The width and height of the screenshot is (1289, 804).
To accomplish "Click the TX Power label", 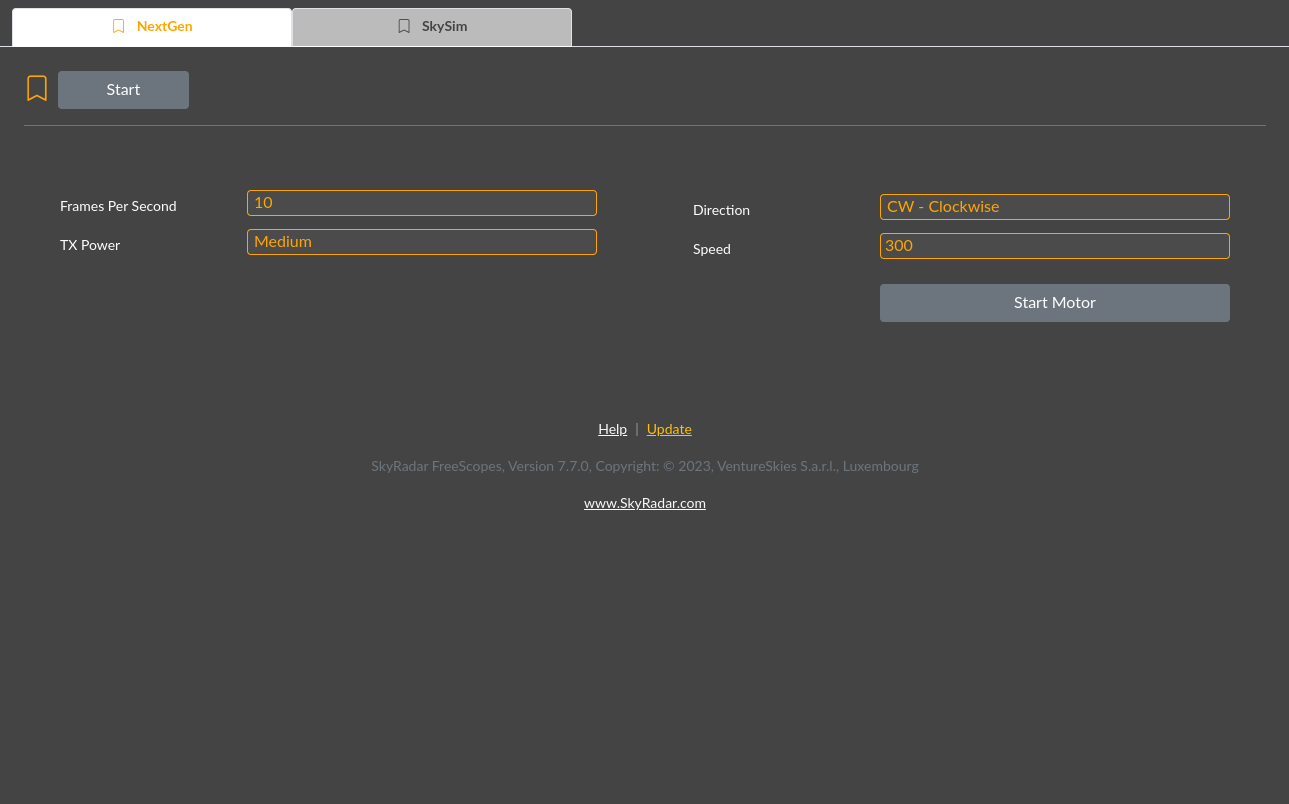I will [90, 245].
